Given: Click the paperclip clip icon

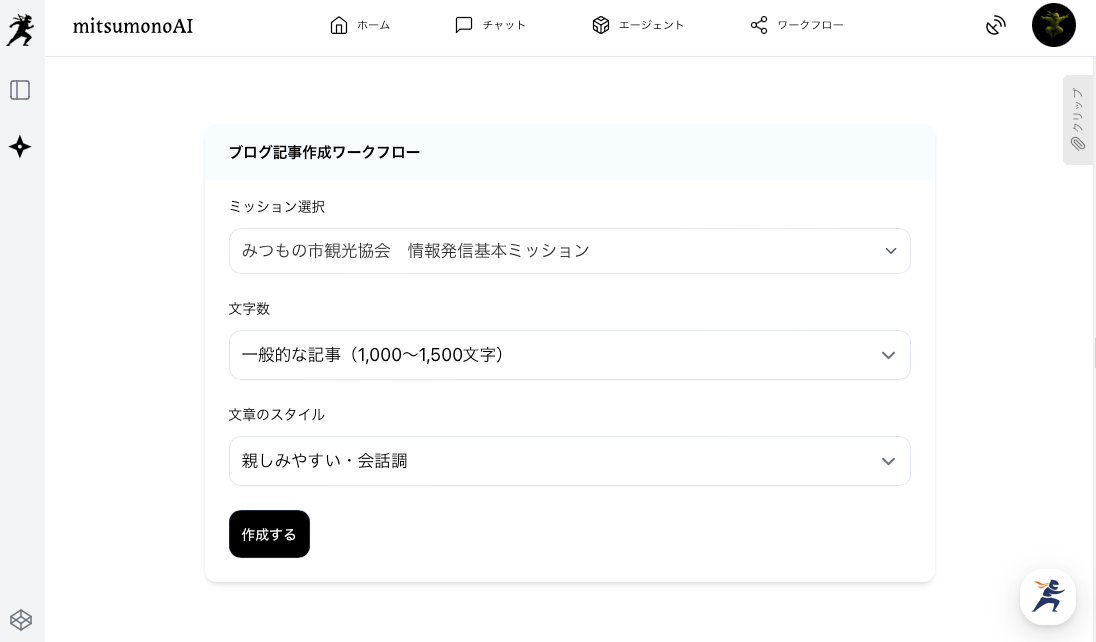Looking at the screenshot, I should (x=1078, y=144).
